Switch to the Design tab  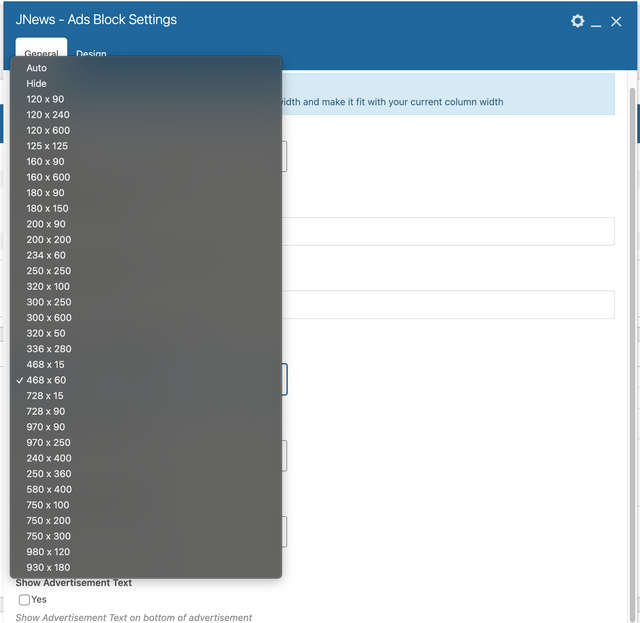(91, 53)
